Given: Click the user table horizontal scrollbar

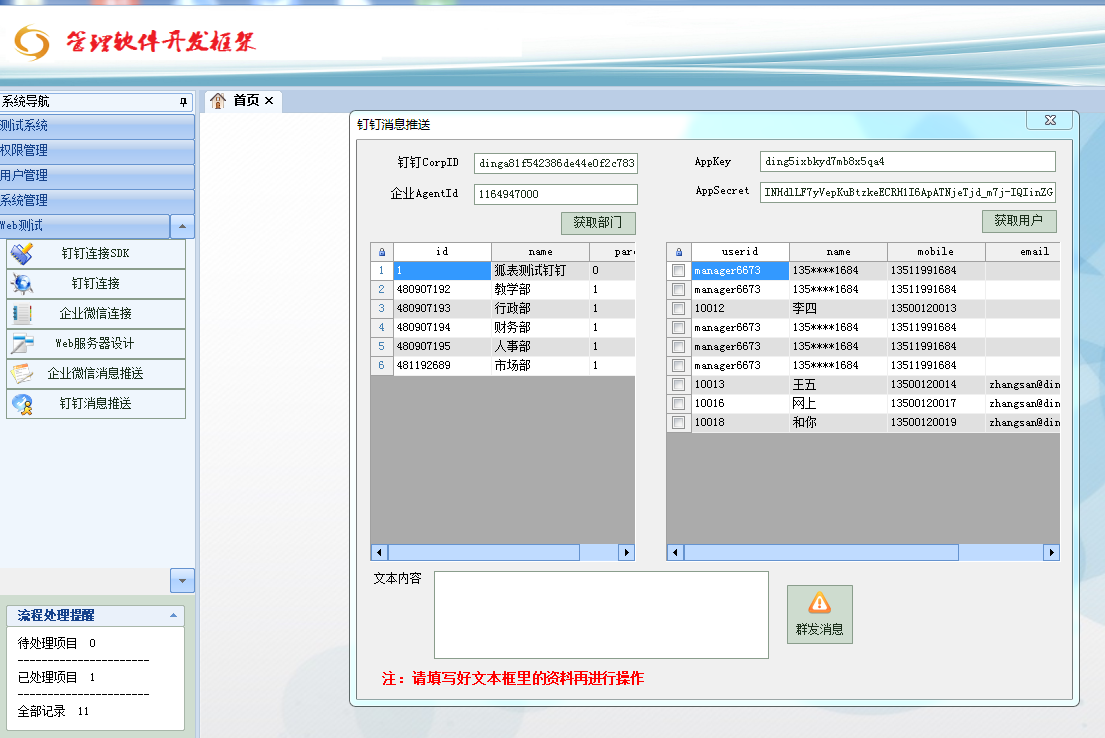Looking at the screenshot, I should (820, 552).
